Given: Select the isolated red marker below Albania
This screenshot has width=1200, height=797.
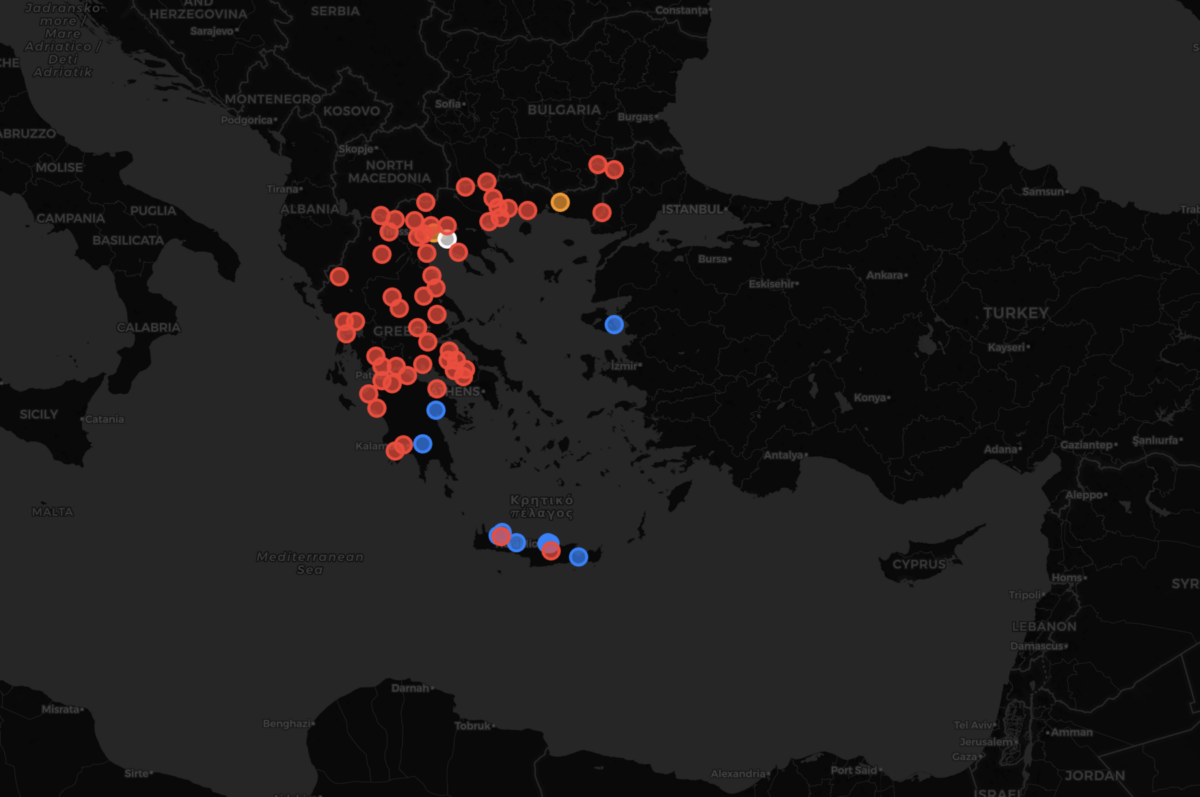Looking at the screenshot, I should click(339, 277).
